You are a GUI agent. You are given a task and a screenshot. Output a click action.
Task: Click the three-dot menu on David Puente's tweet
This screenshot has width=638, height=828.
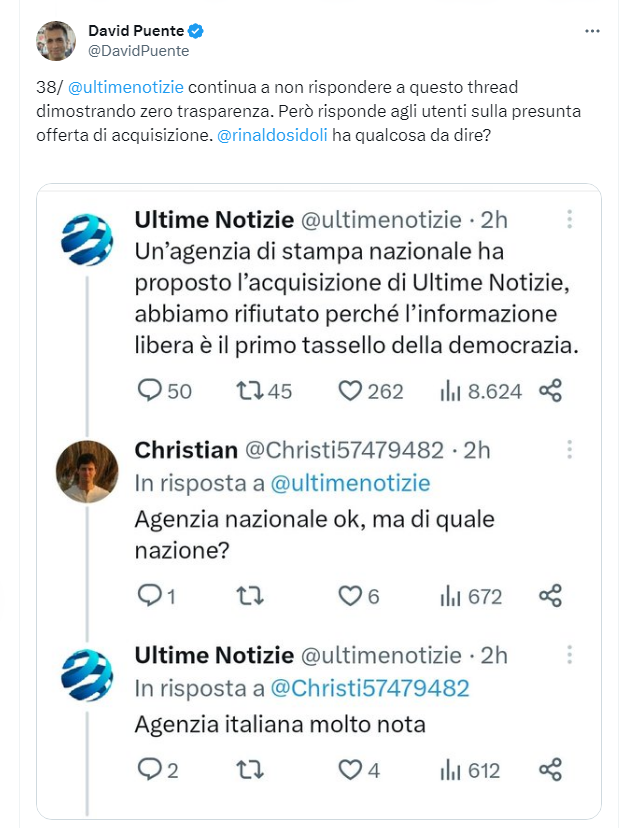592,31
